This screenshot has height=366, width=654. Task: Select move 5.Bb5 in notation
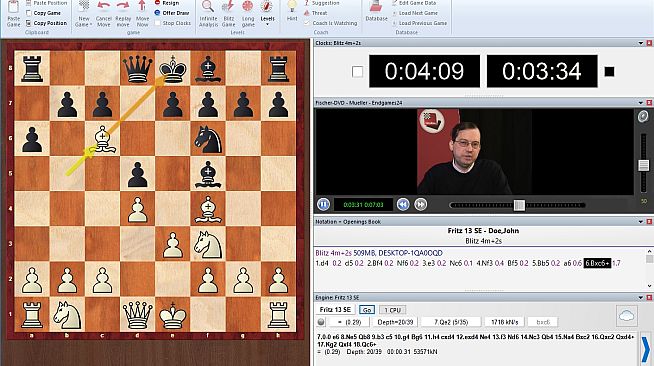pyautogui.click(x=541, y=263)
